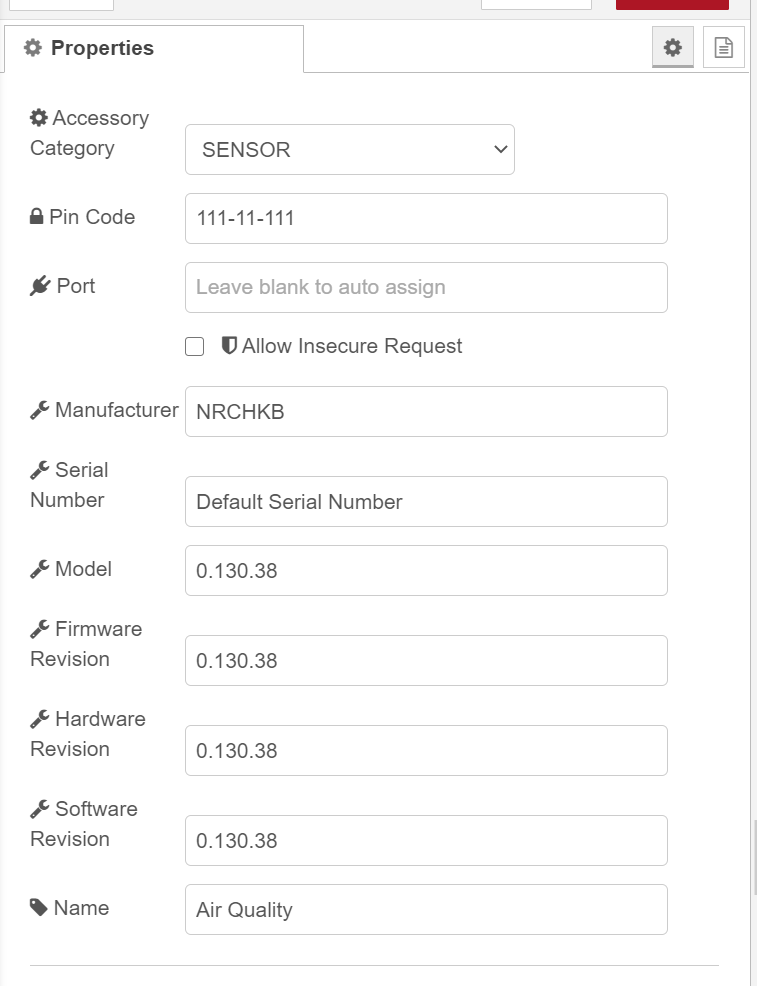
Task: Select the Name field showing Air Quality
Action: pyautogui.click(x=426, y=909)
